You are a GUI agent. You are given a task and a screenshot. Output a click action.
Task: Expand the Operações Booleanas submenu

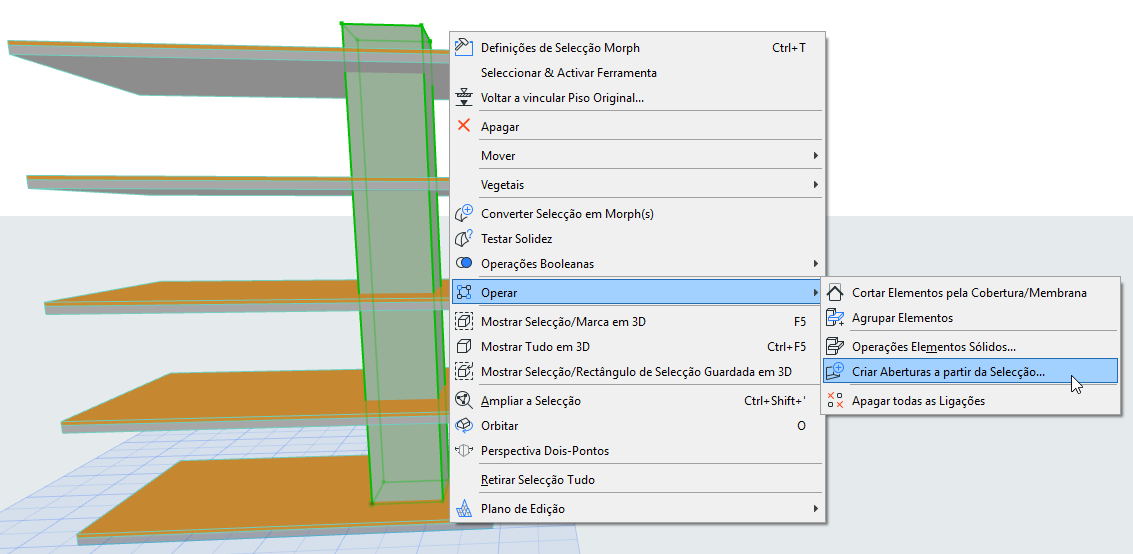coord(637,264)
